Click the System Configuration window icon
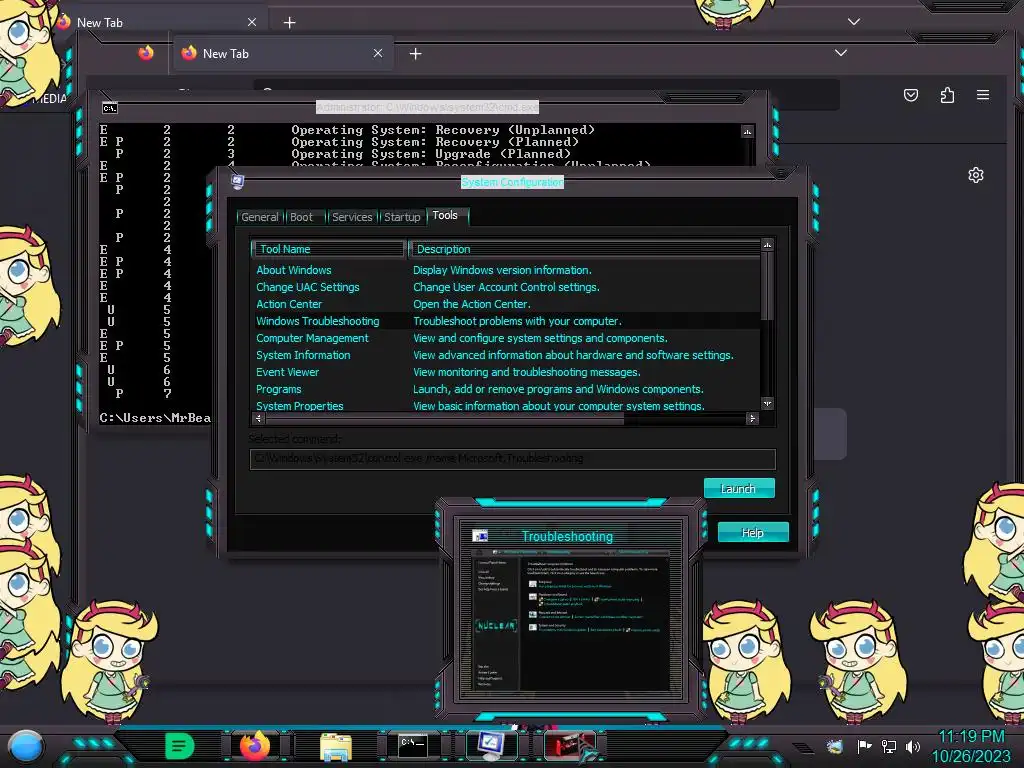 tap(238, 181)
